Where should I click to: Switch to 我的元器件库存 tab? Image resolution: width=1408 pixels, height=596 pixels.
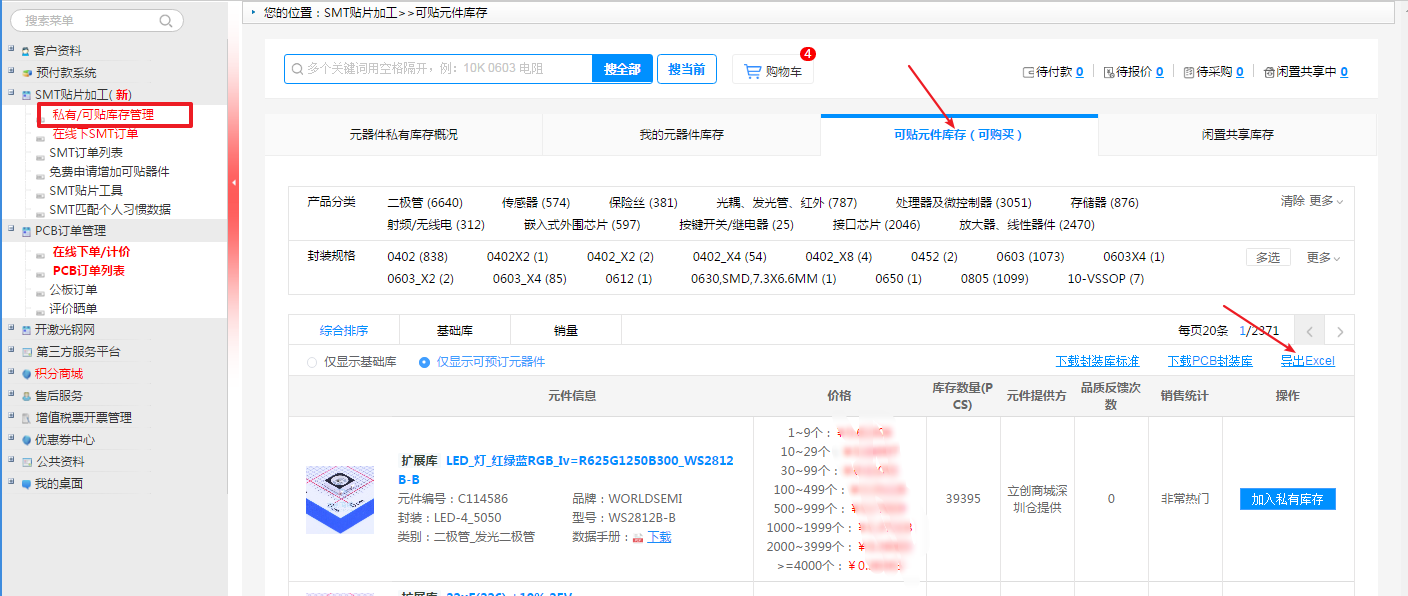pos(681,135)
